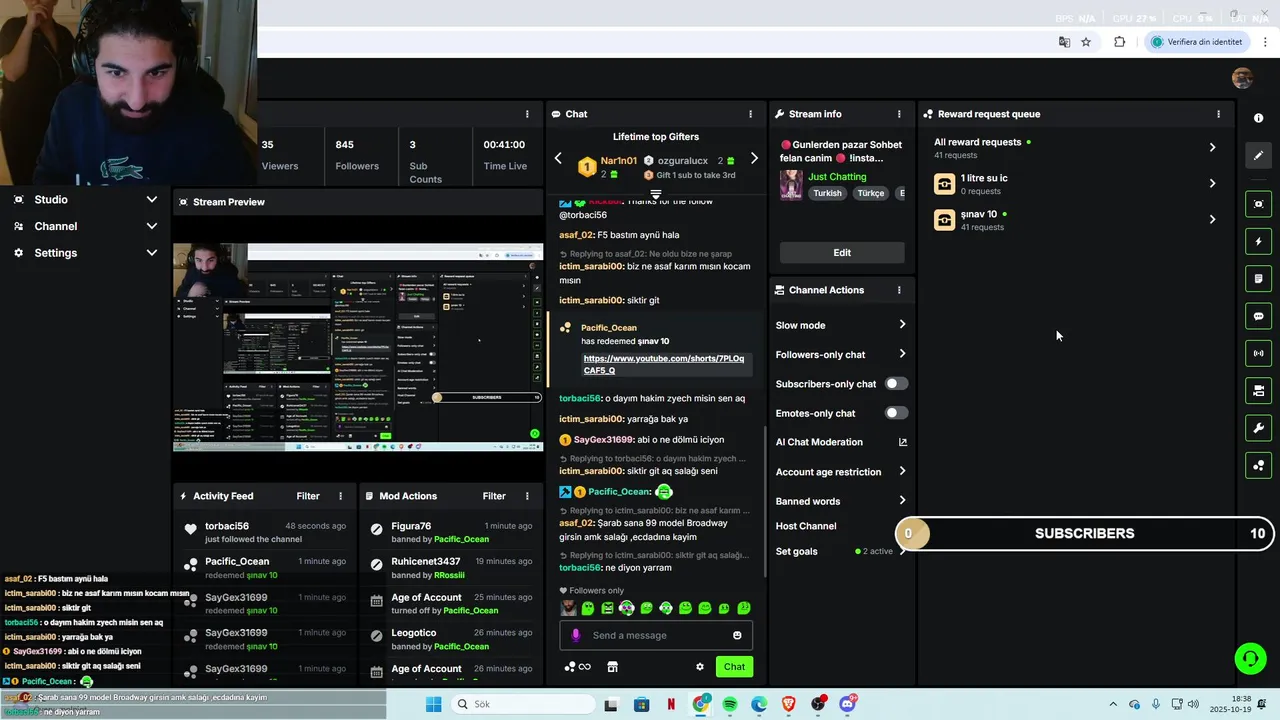1280x720 pixels.
Task: Click the Turkish tag in Stream info
Action: [x=827, y=193]
